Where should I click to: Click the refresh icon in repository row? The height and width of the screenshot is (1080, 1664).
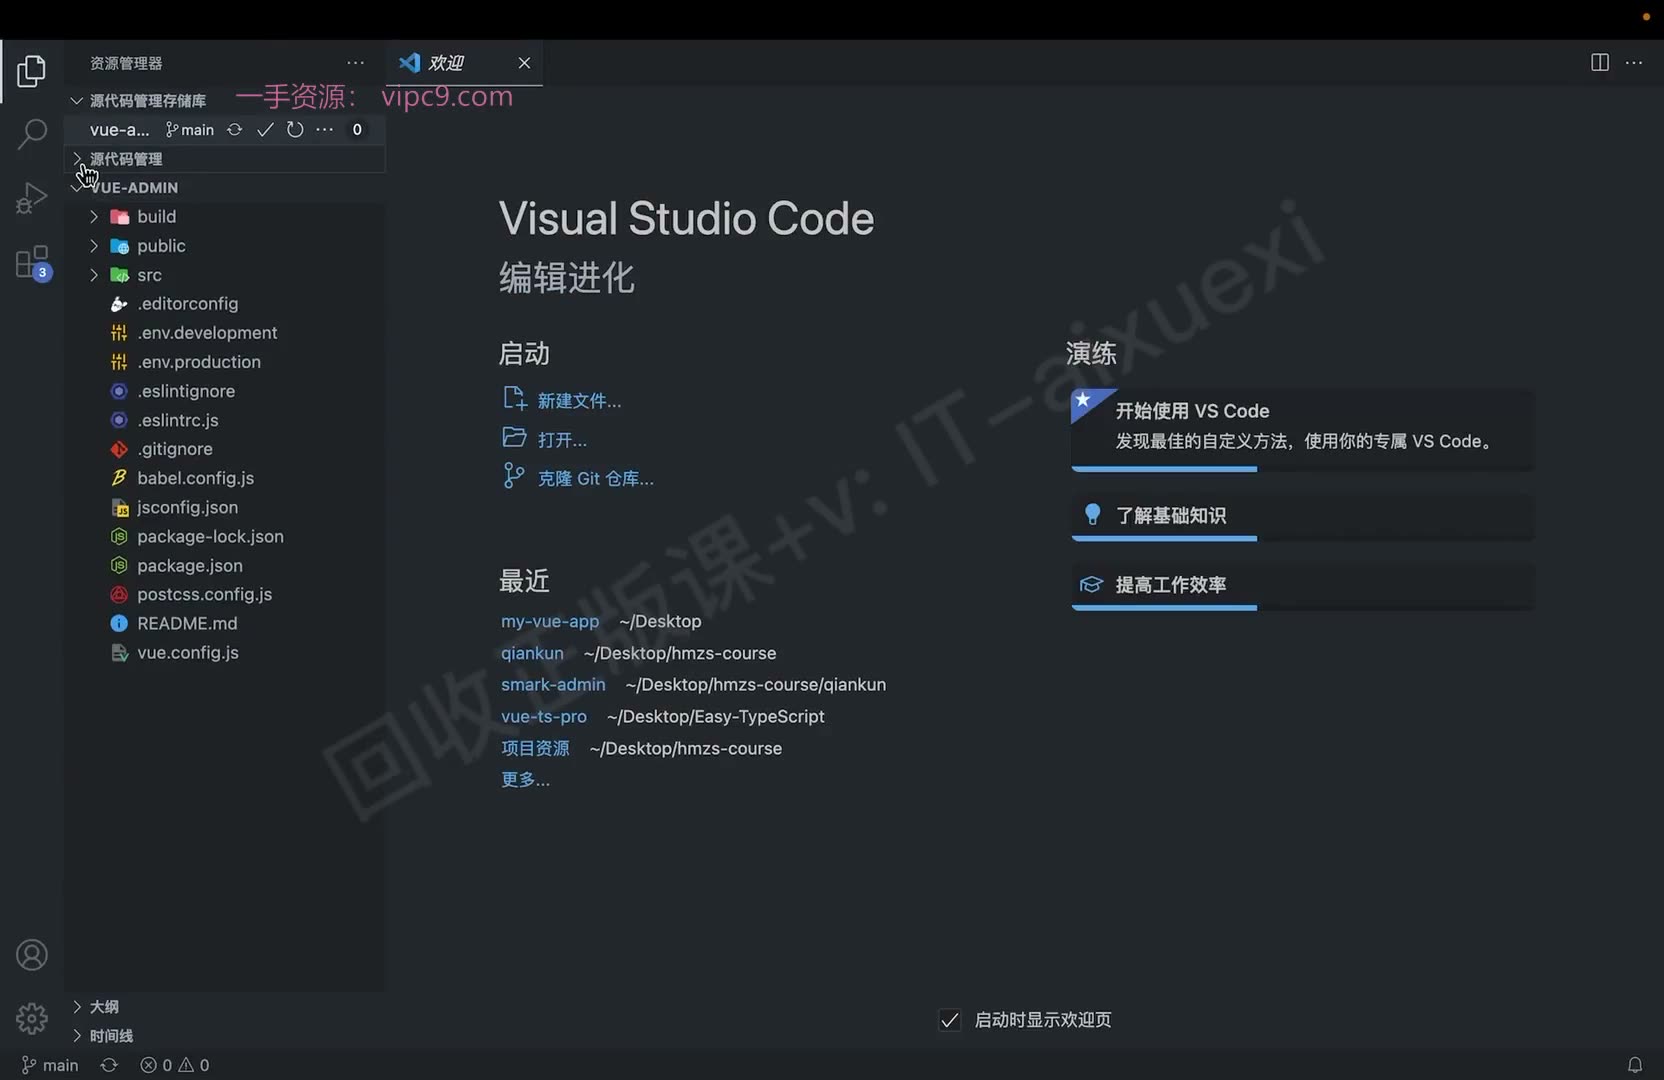tap(295, 130)
